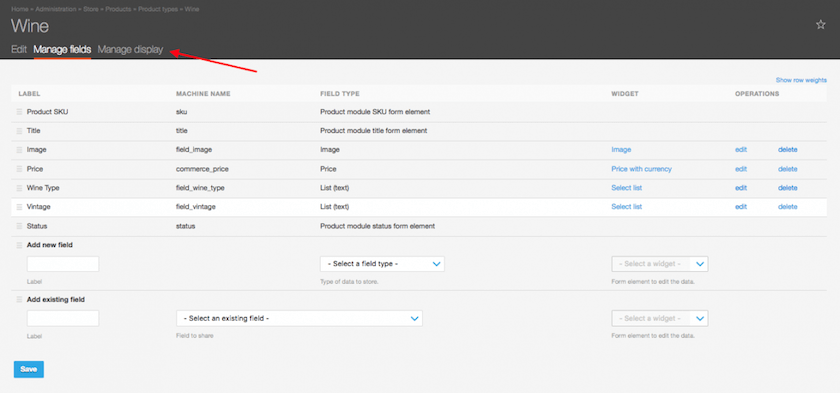Open Store breadcrumb link
This screenshot has height=393, width=840.
point(91,9)
